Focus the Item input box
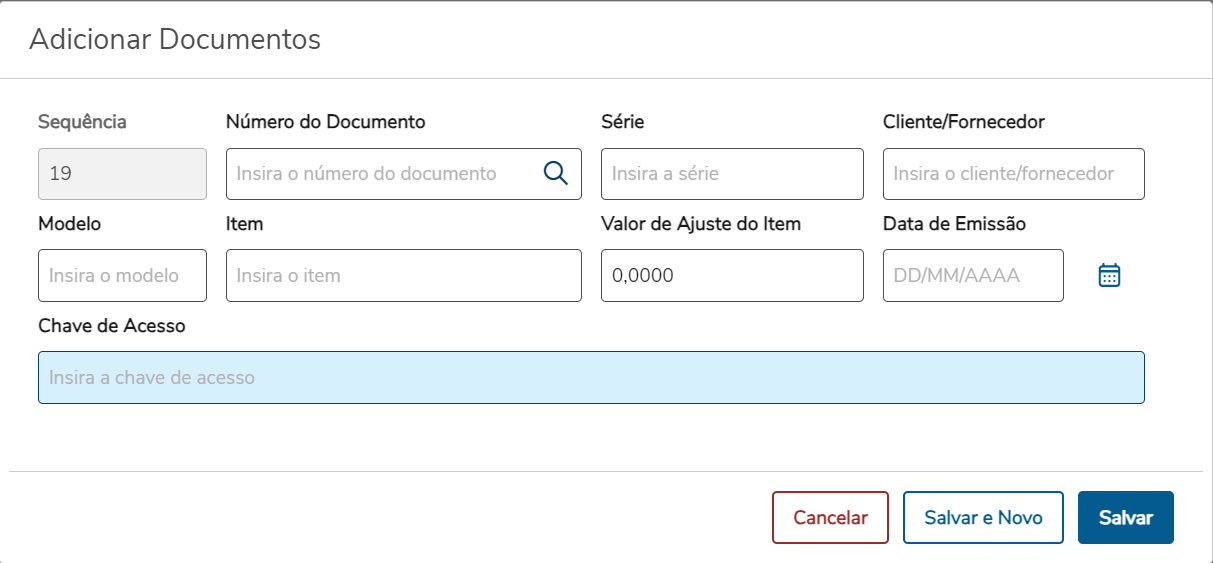The width and height of the screenshot is (1213, 563). [403, 275]
